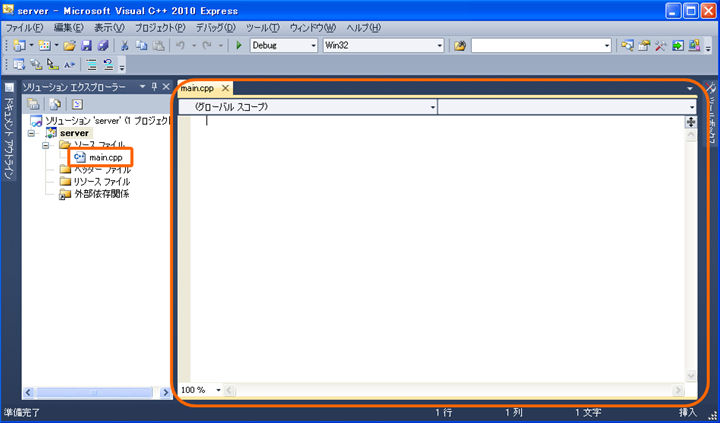Open text editor toolbar options overflow arrow

pyautogui.click(x=122, y=67)
